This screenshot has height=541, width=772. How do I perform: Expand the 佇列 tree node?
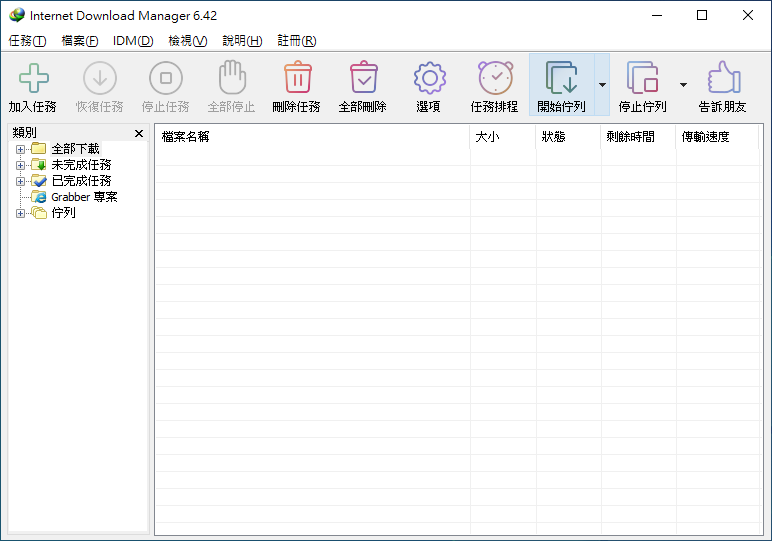coord(20,213)
